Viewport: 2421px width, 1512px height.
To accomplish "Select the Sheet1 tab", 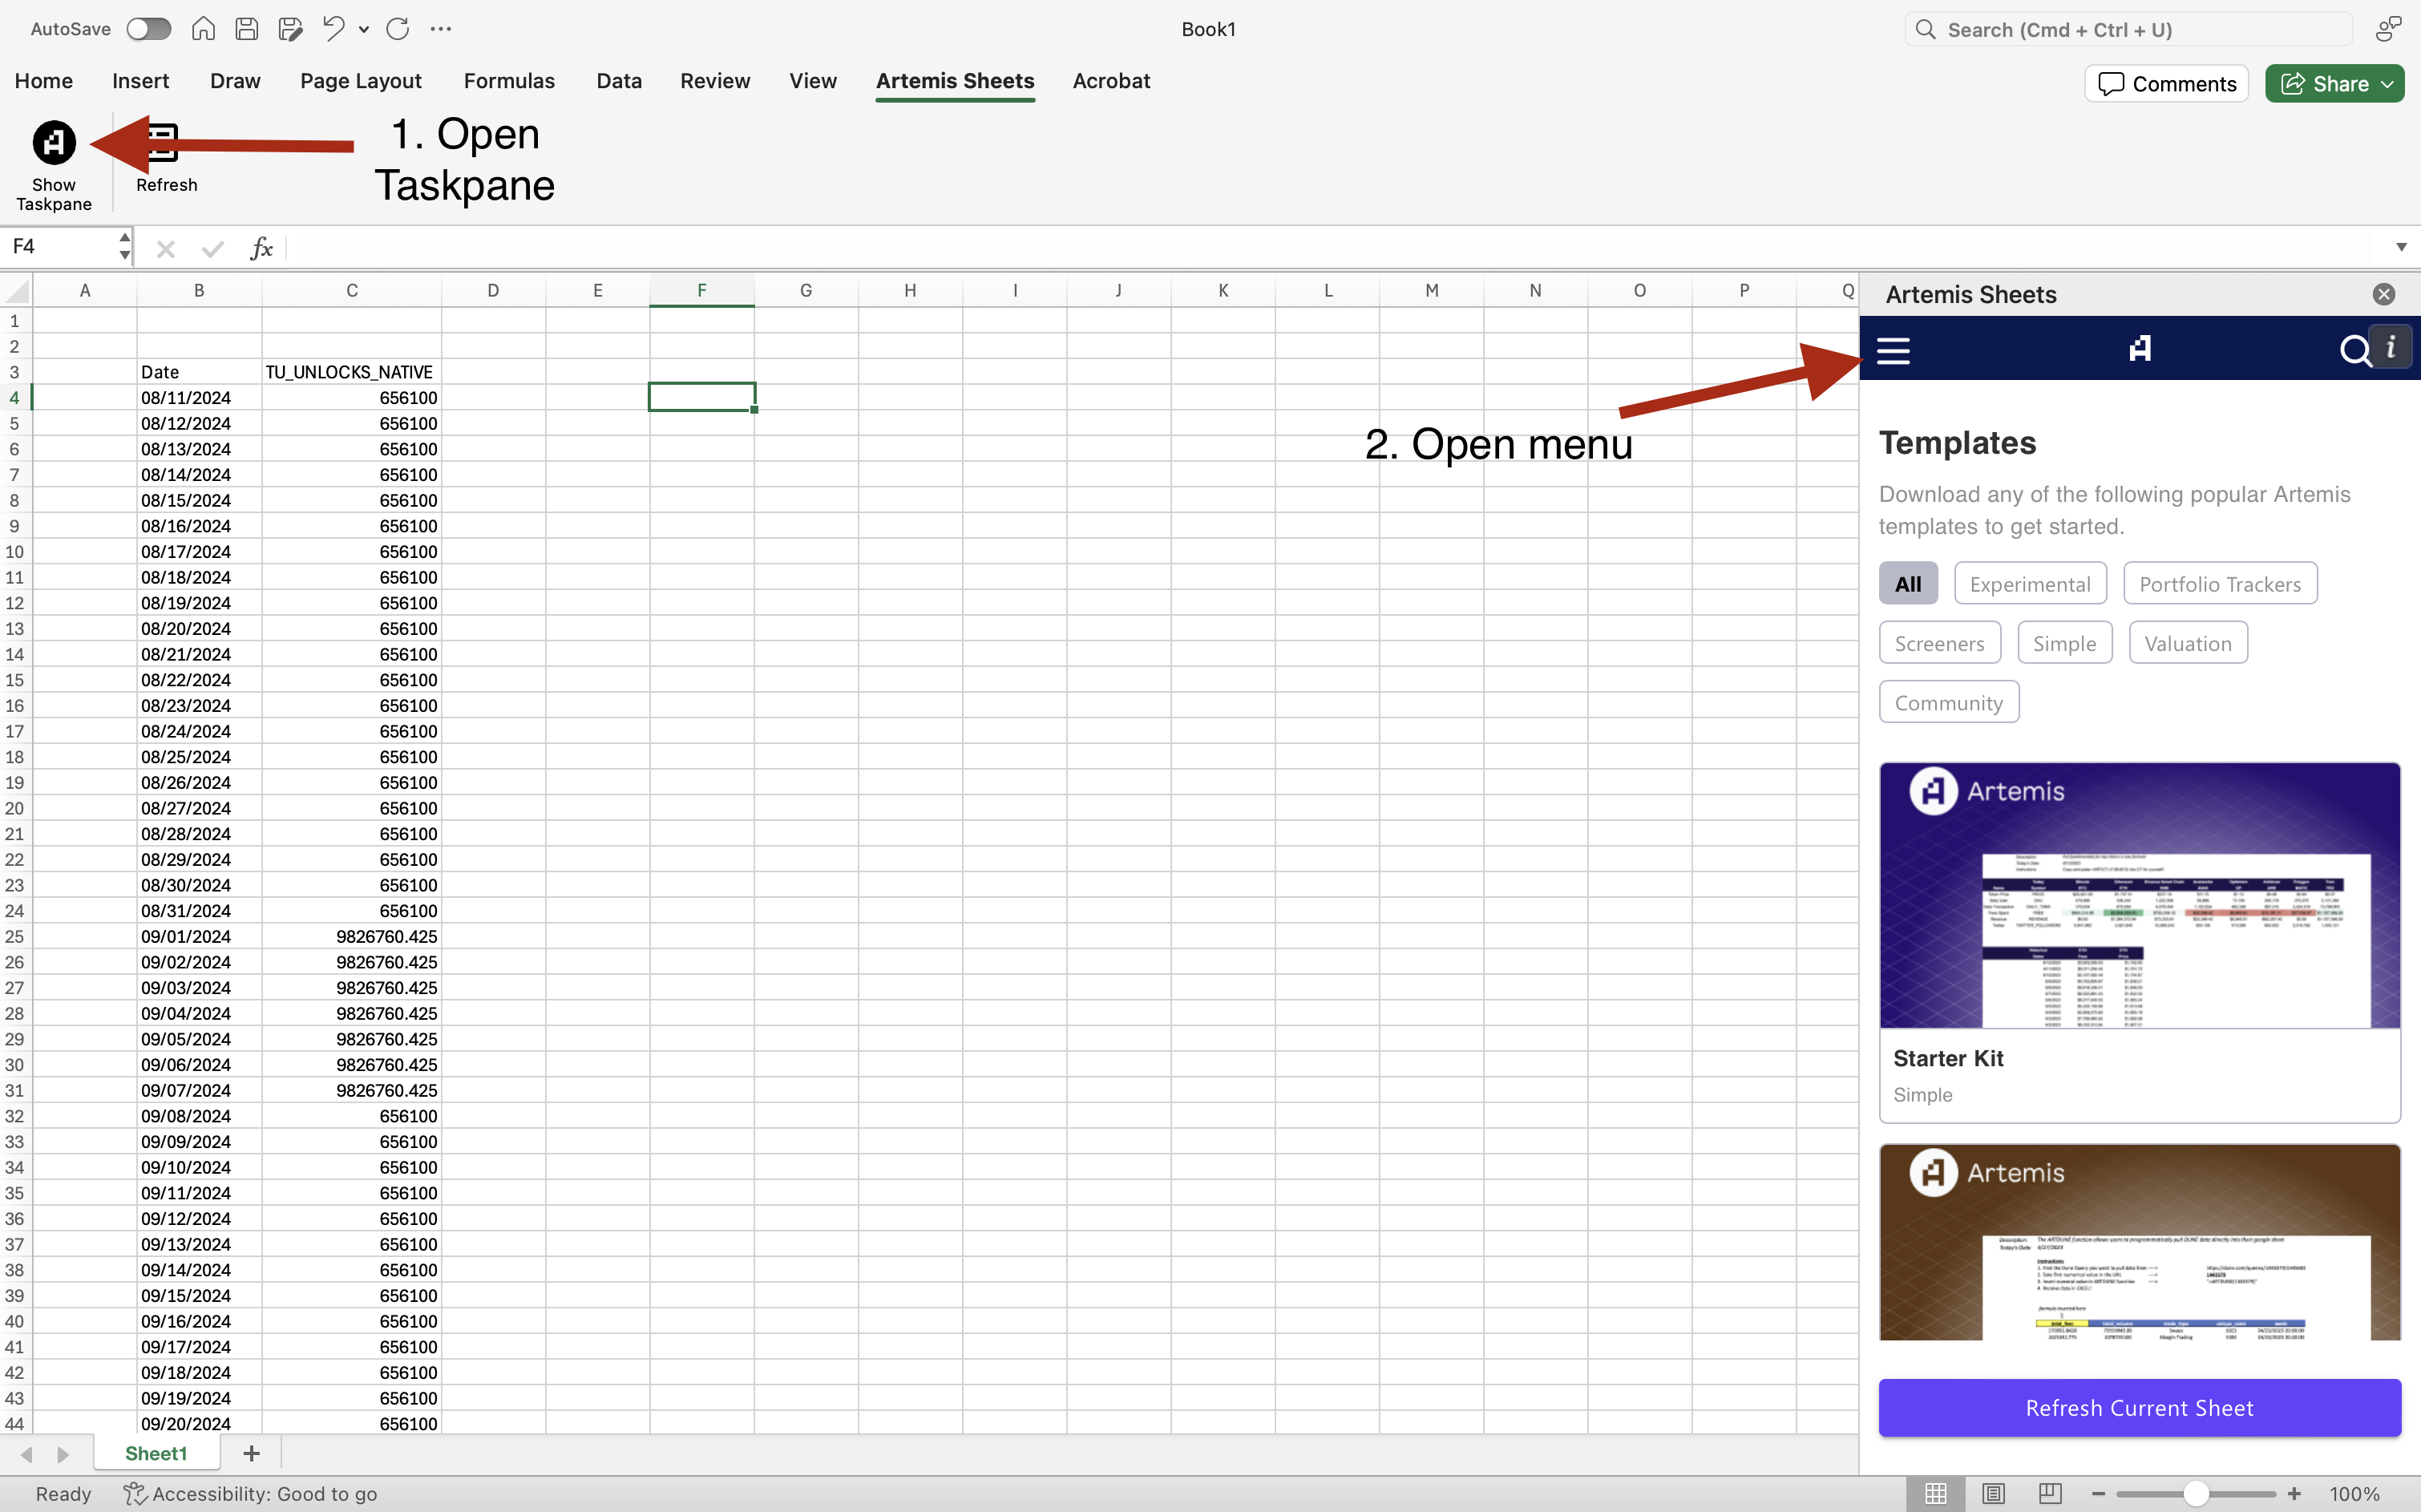I will [156, 1453].
